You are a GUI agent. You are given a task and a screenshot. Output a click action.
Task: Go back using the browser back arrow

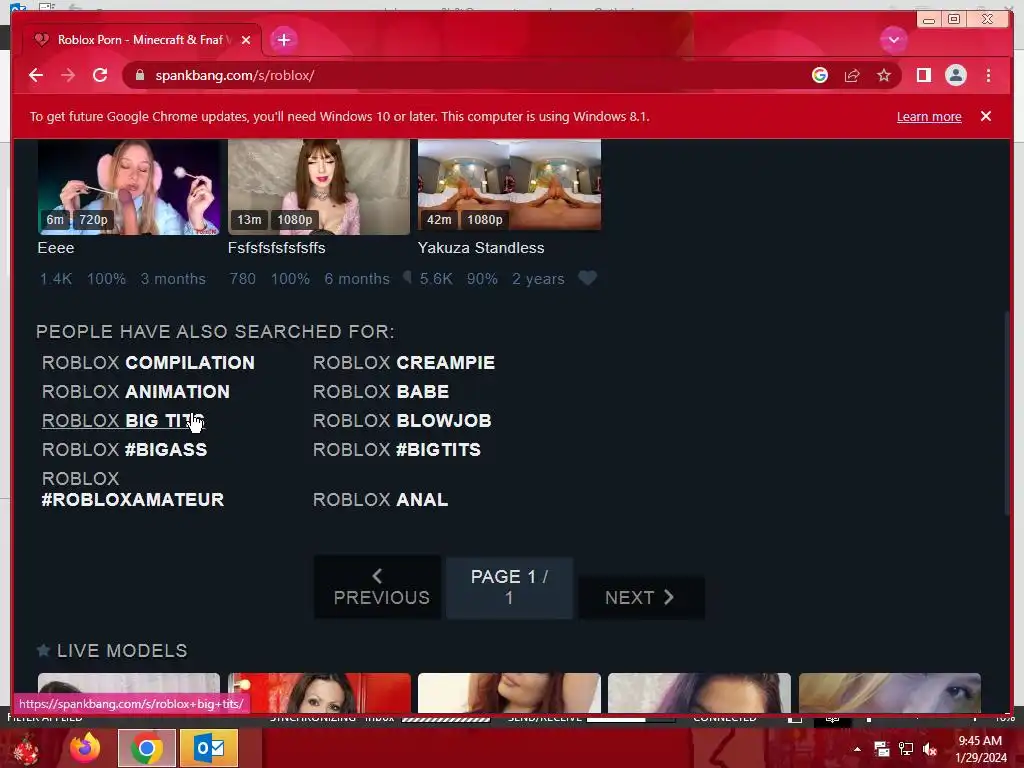click(x=36, y=75)
